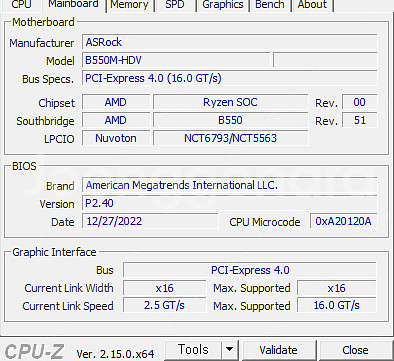
Task: Click the empty field next to Model
Action: 325,60
